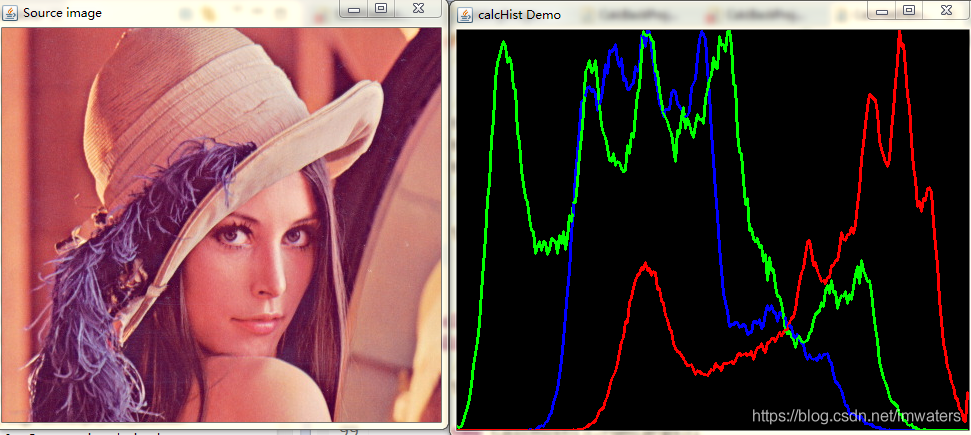971x435 pixels.
Task: Minimize the Source image window
Action: click(355, 9)
